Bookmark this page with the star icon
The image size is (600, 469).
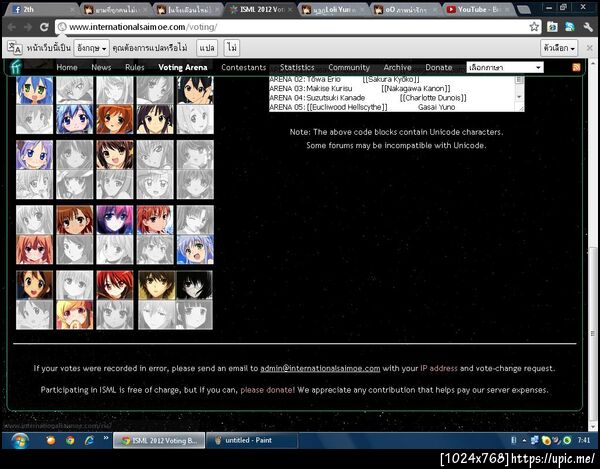point(534,27)
